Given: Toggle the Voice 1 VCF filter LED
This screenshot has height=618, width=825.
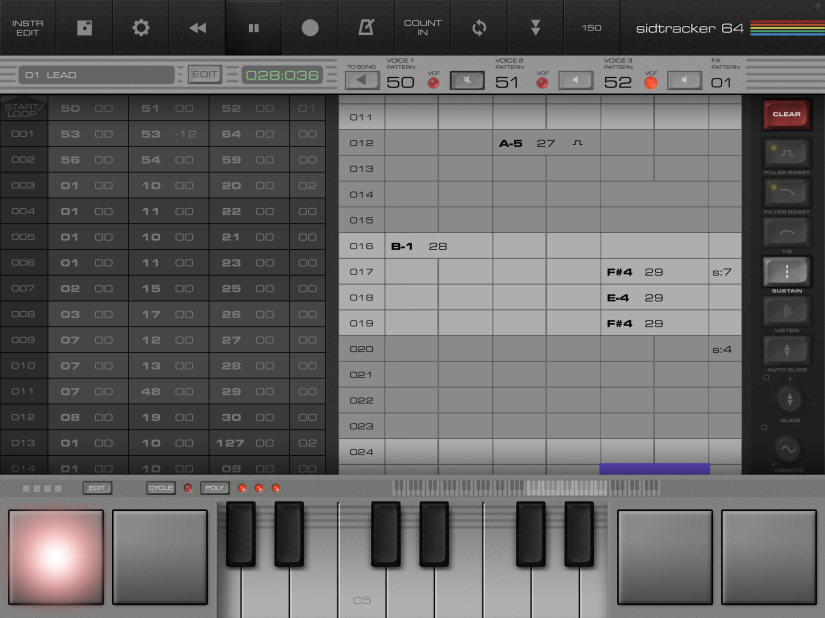Looking at the screenshot, I should [434, 83].
